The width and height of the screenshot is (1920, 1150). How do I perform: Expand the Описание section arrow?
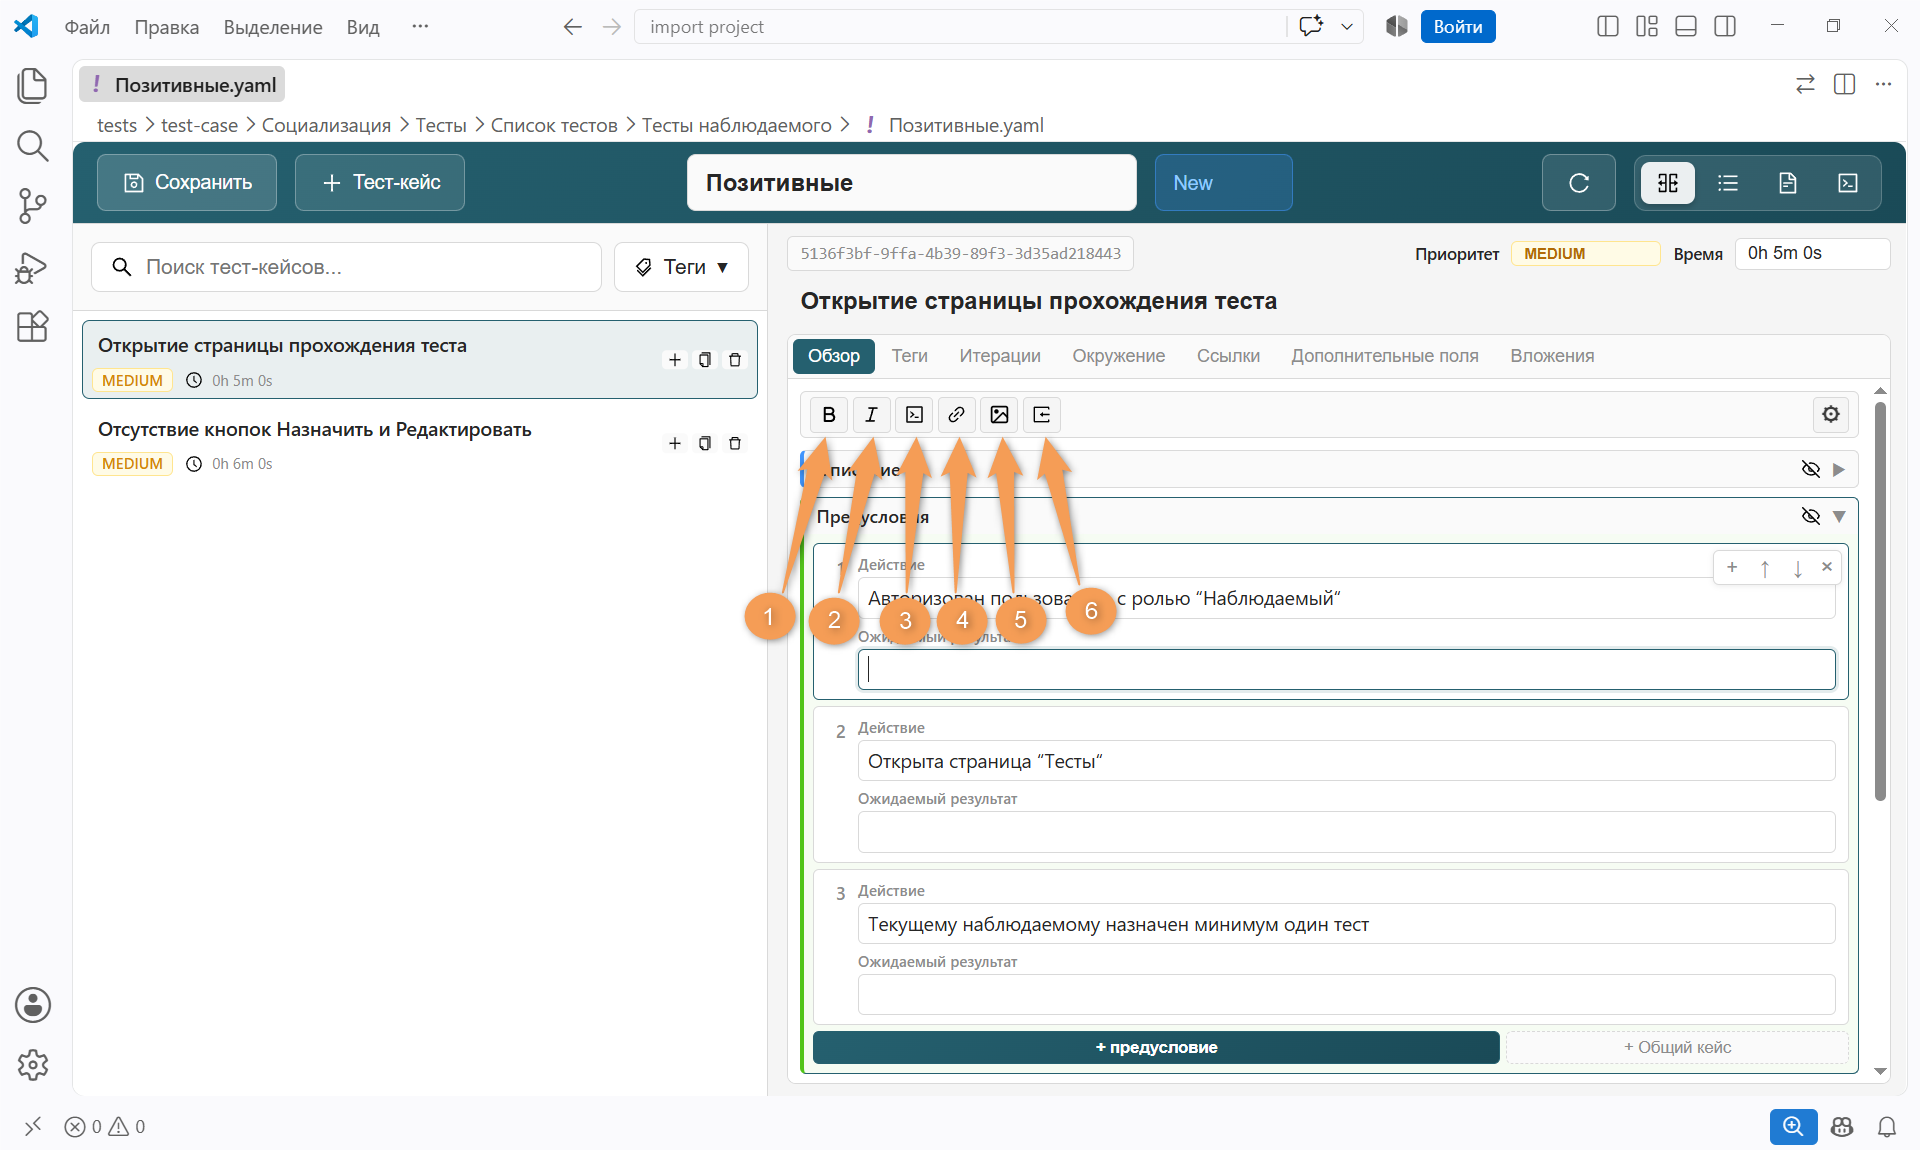(1838, 469)
